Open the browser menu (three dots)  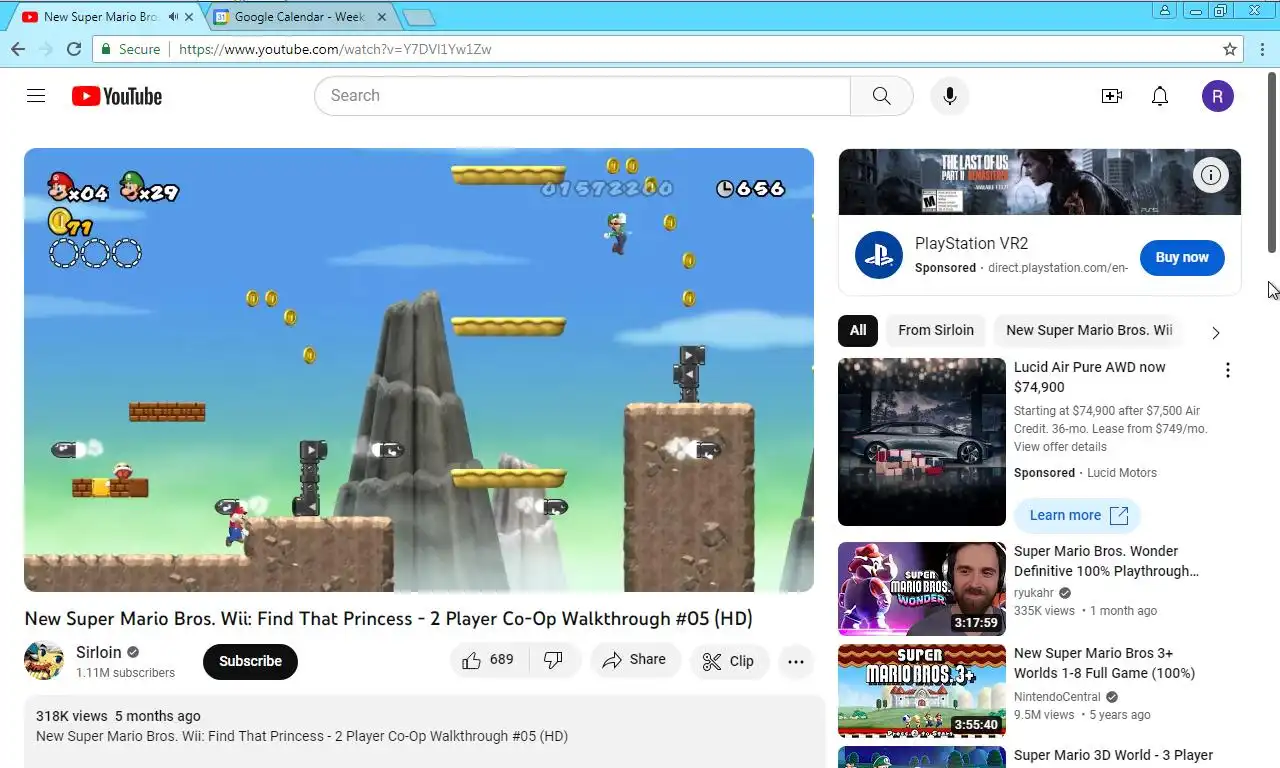(x=1261, y=49)
